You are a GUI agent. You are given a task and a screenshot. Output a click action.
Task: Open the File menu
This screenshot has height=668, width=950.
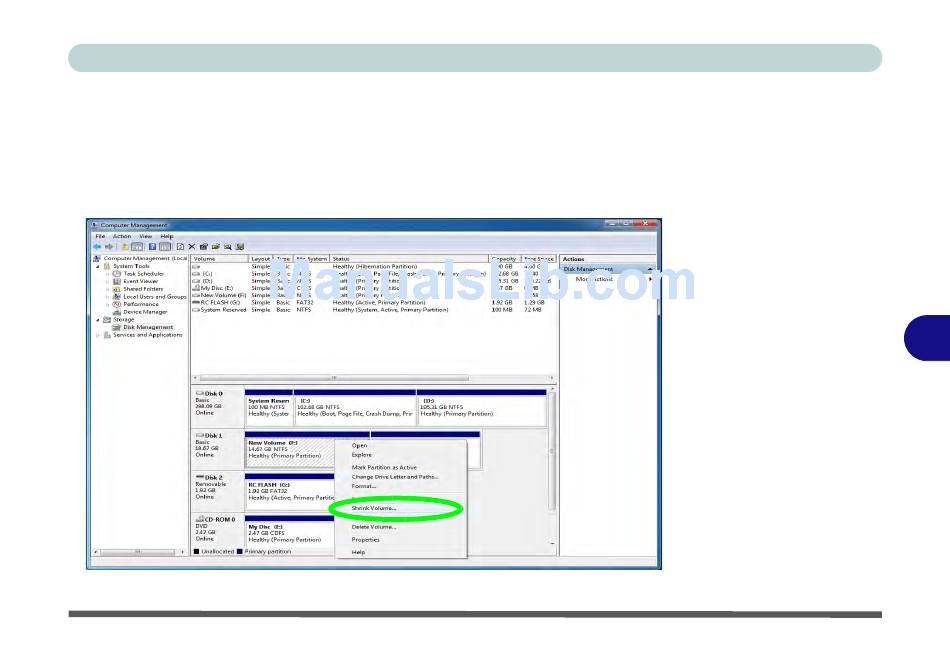point(101,237)
